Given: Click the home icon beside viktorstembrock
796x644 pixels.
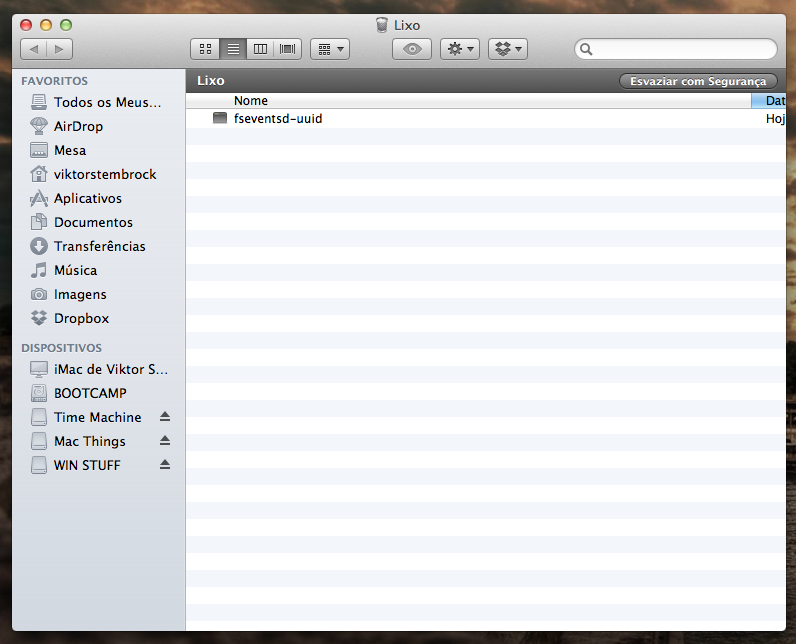Looking at the screenshot, I should click(x=39, y=174).
